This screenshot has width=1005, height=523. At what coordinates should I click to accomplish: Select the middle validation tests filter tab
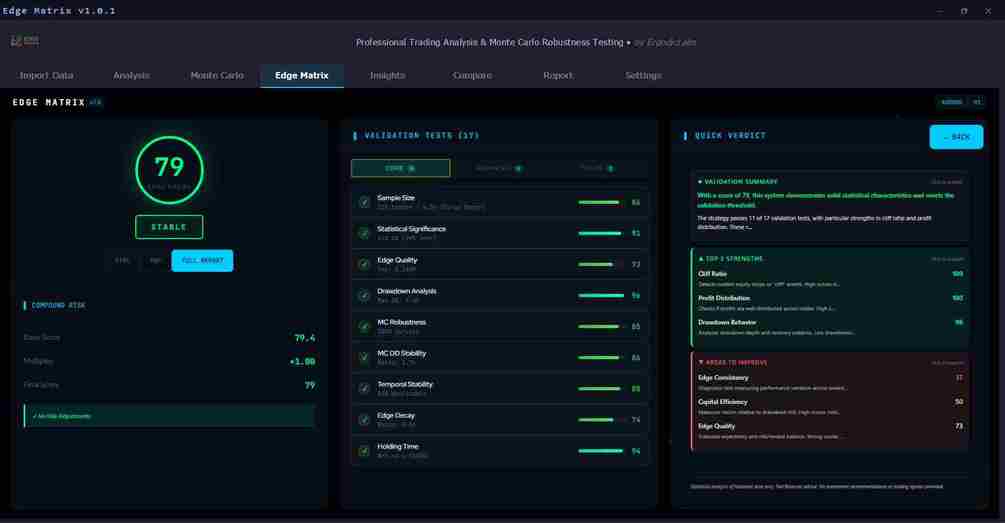tap(499, 169)
